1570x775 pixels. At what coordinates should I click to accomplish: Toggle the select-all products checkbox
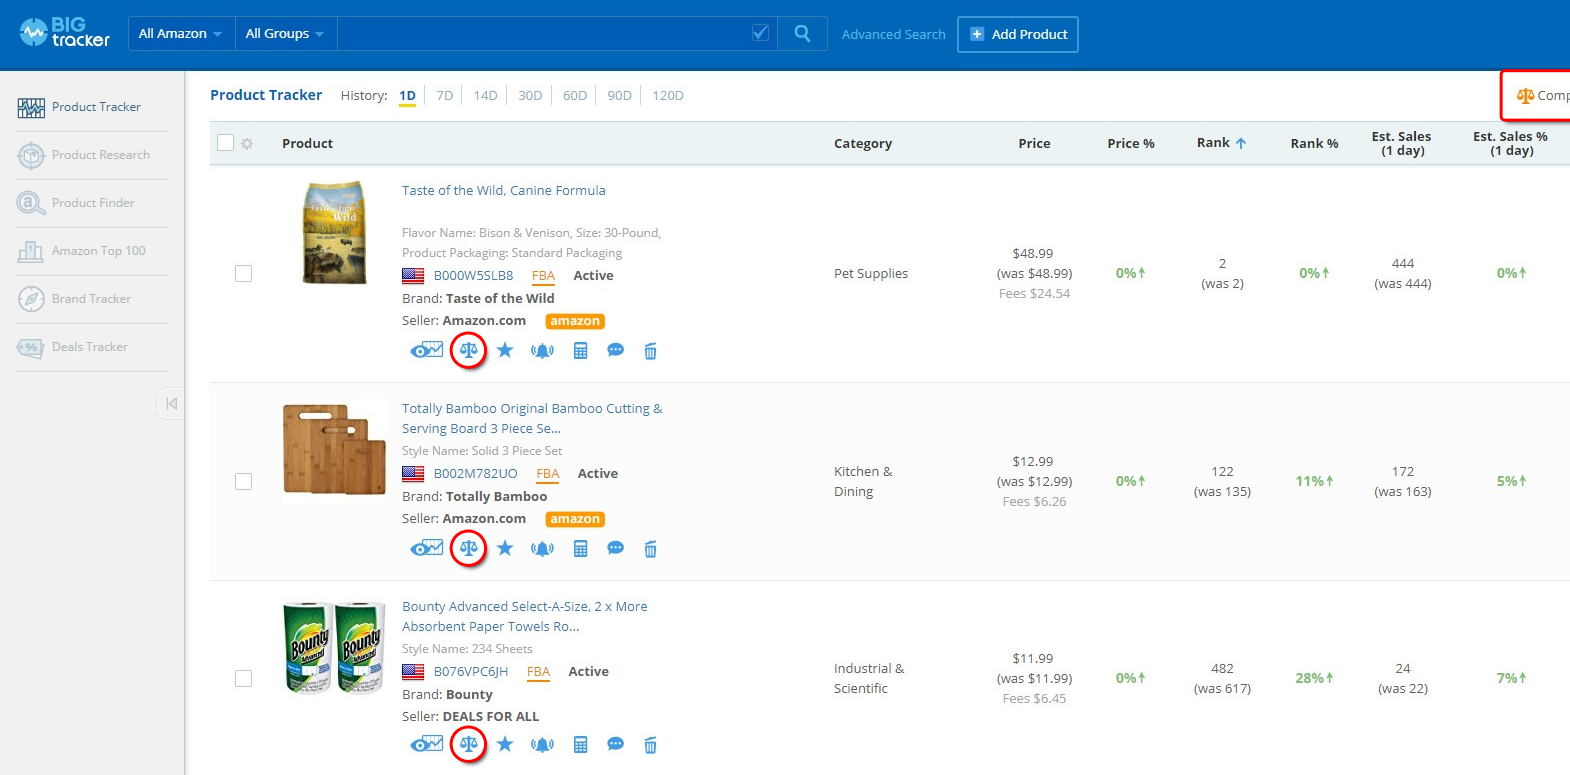226,143
